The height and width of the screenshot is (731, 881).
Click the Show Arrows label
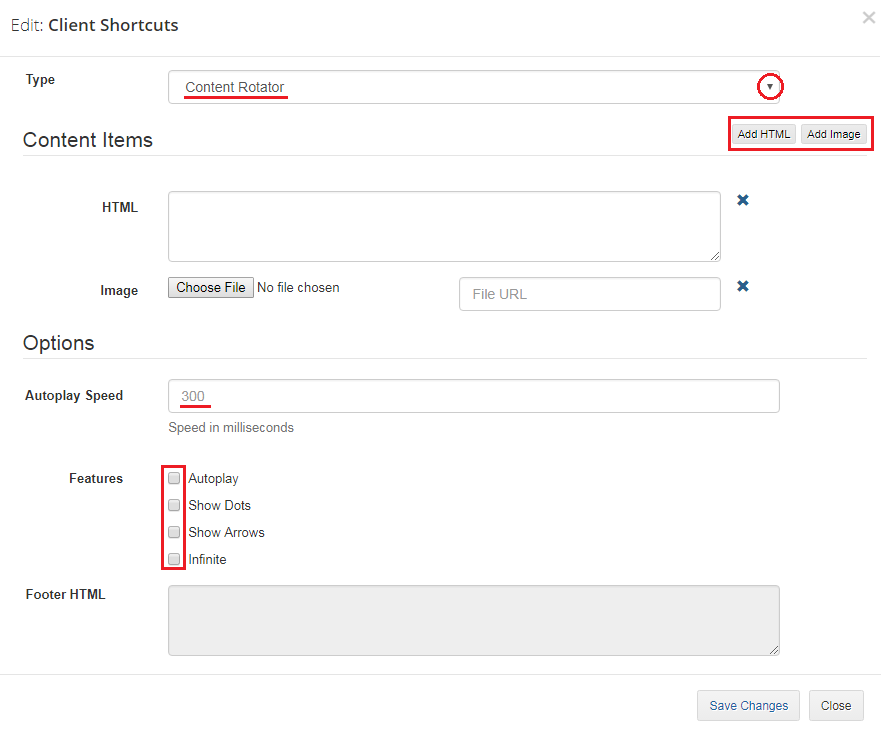click(226, 532)
